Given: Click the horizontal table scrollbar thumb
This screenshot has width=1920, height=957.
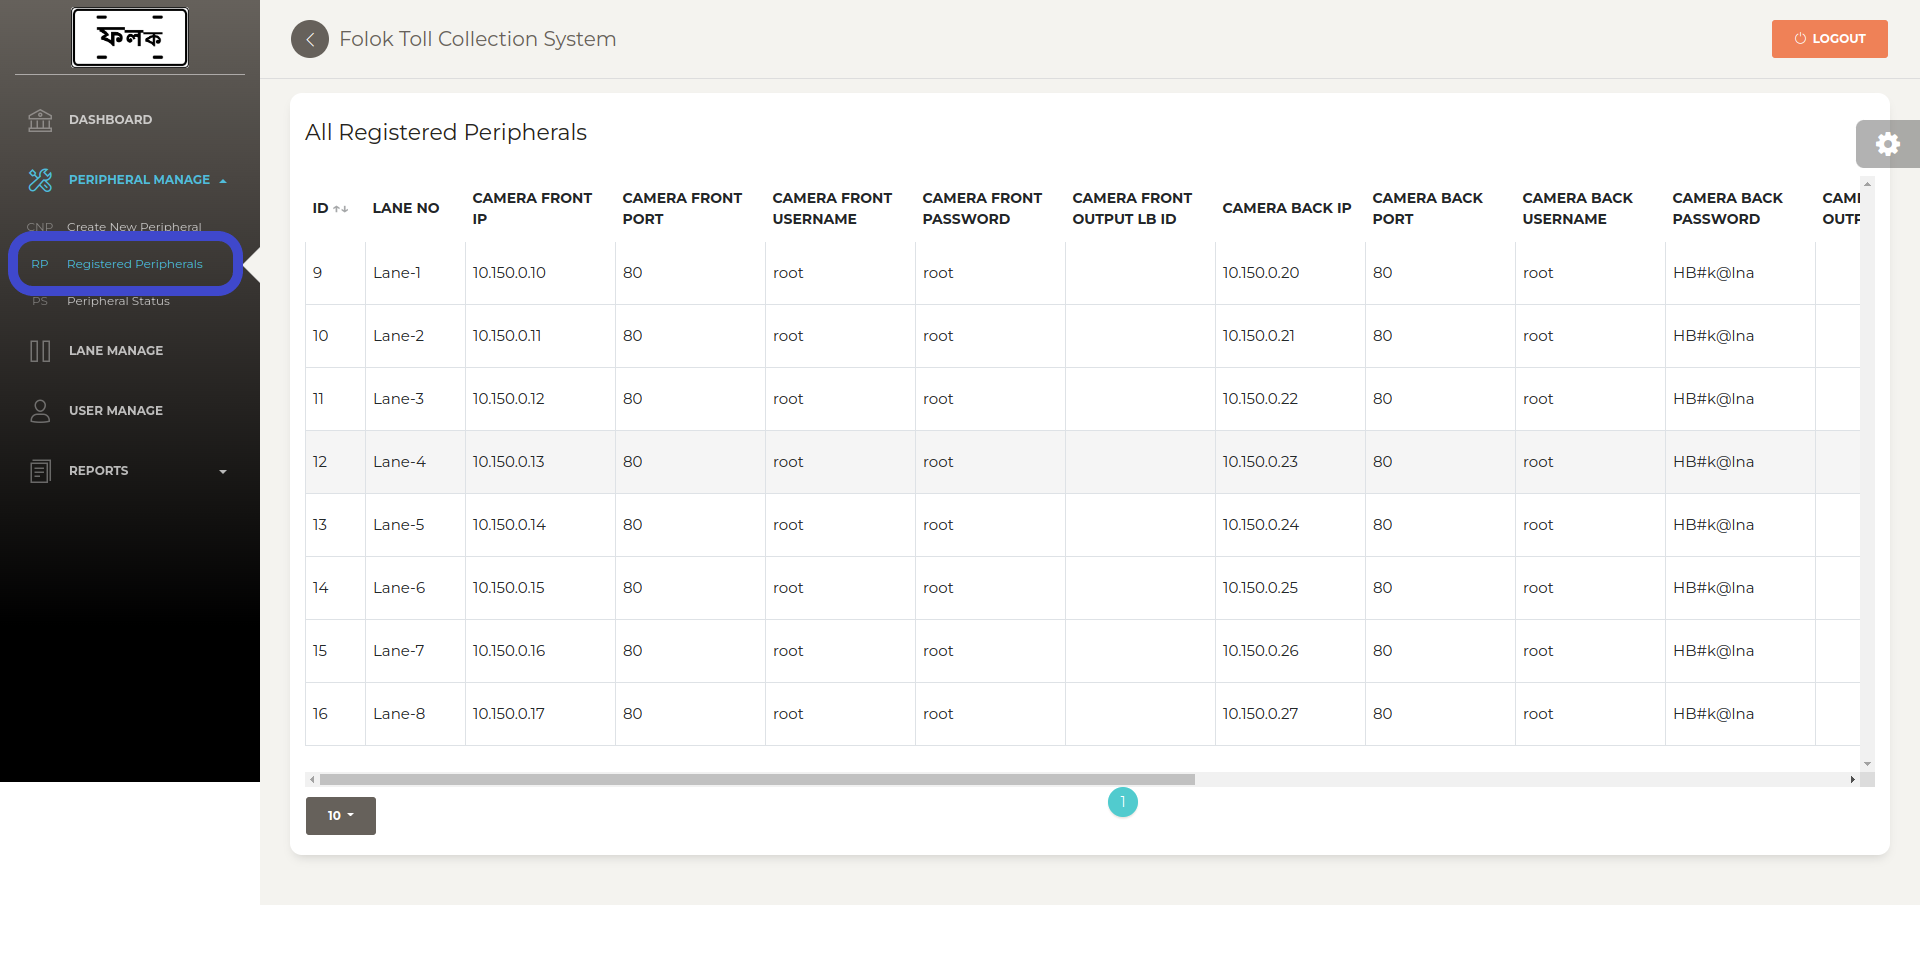Looking at the screenshot, I should [x=756, y=780].
